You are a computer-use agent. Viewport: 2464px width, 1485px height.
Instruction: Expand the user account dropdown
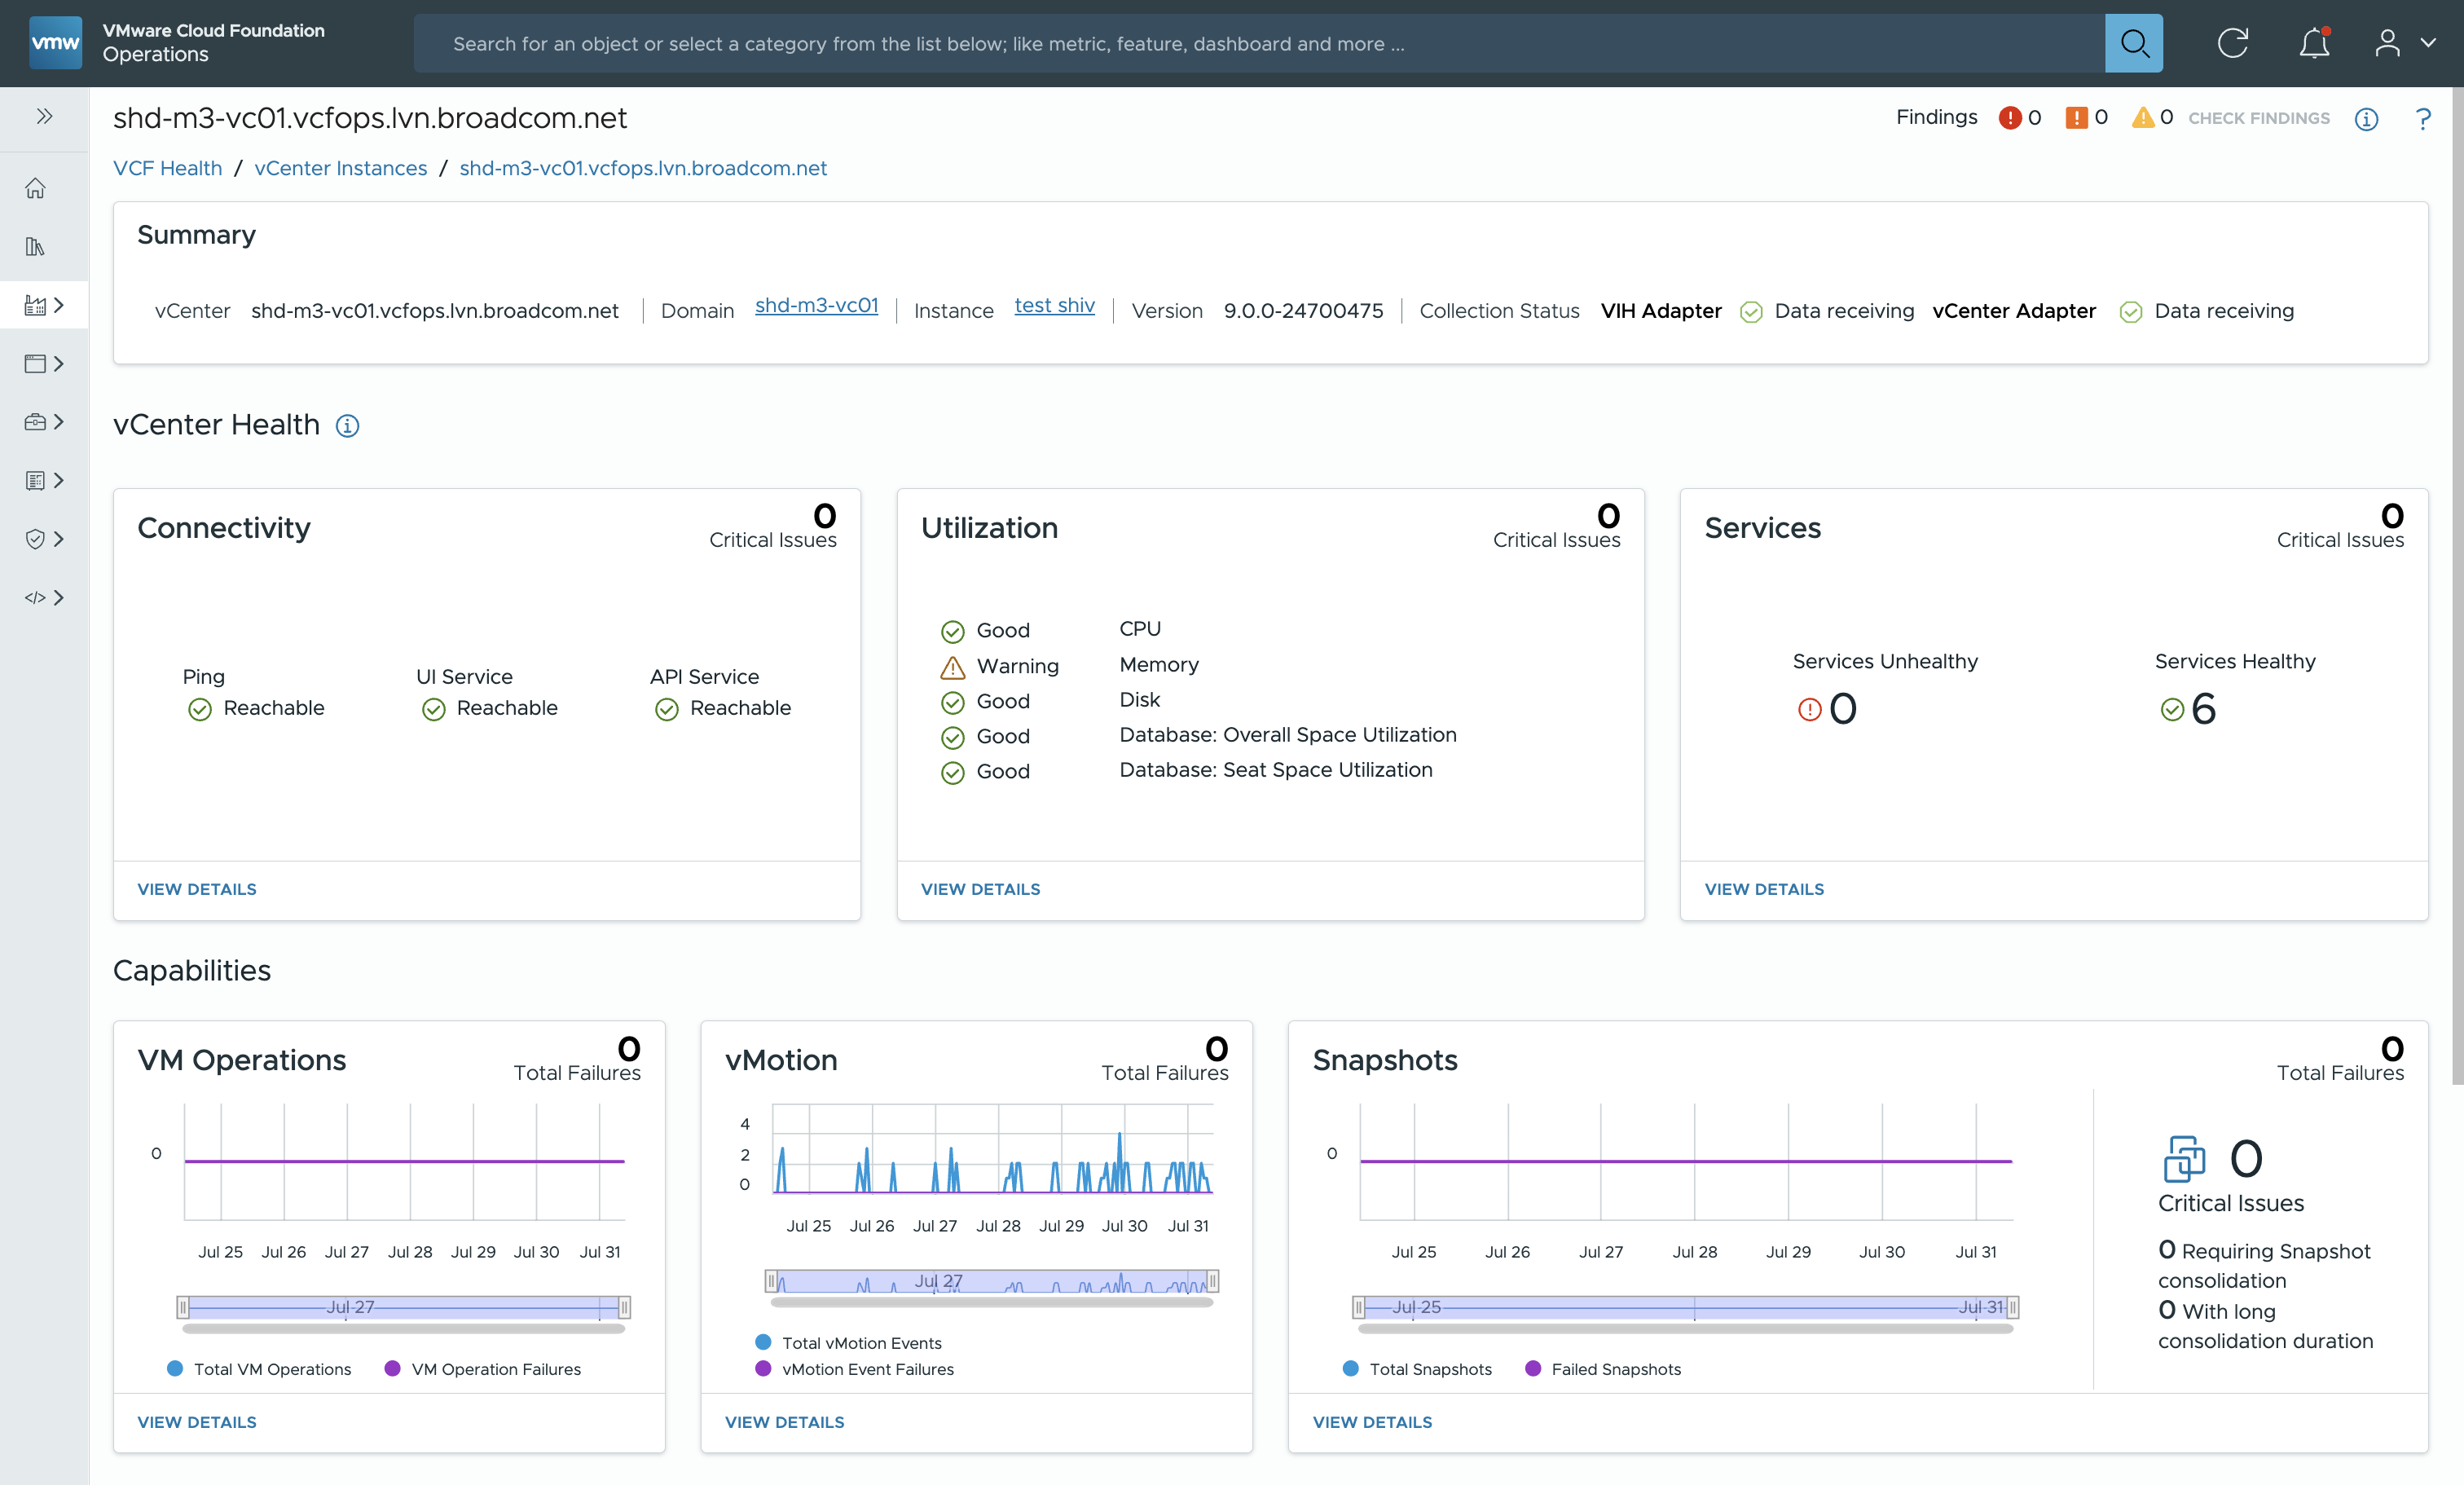(x=2404, y=43)
